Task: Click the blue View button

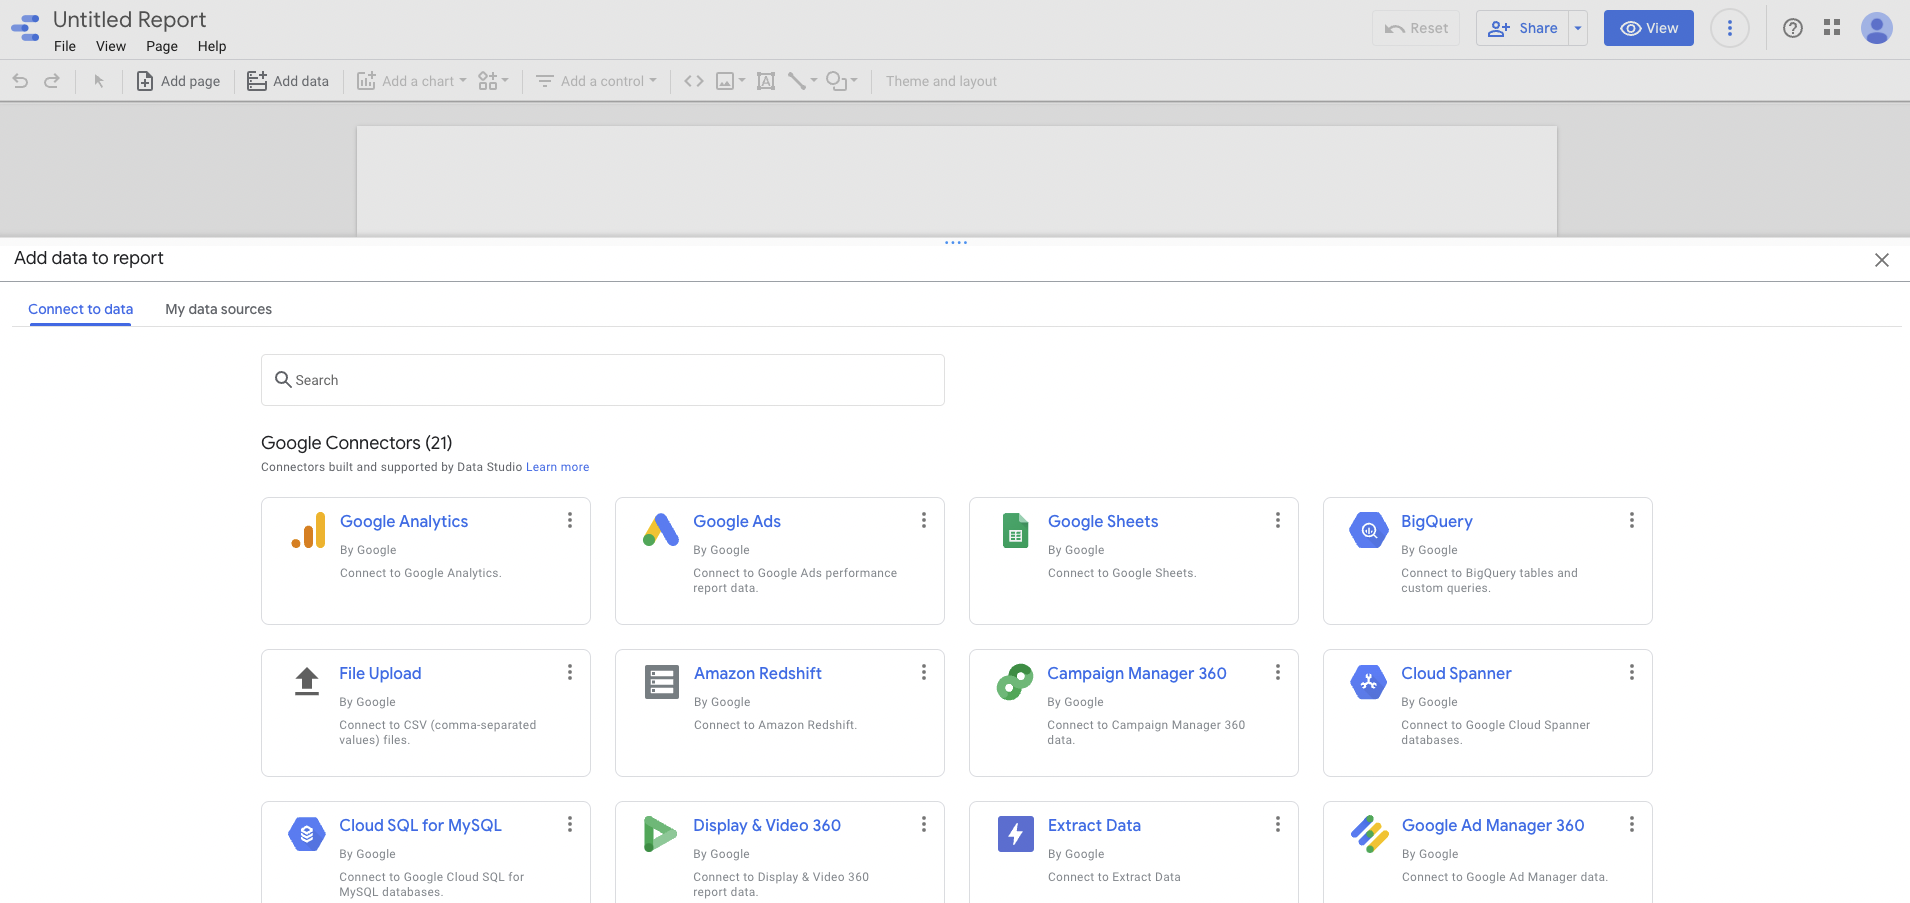Action: click(x=1649, y=28)
